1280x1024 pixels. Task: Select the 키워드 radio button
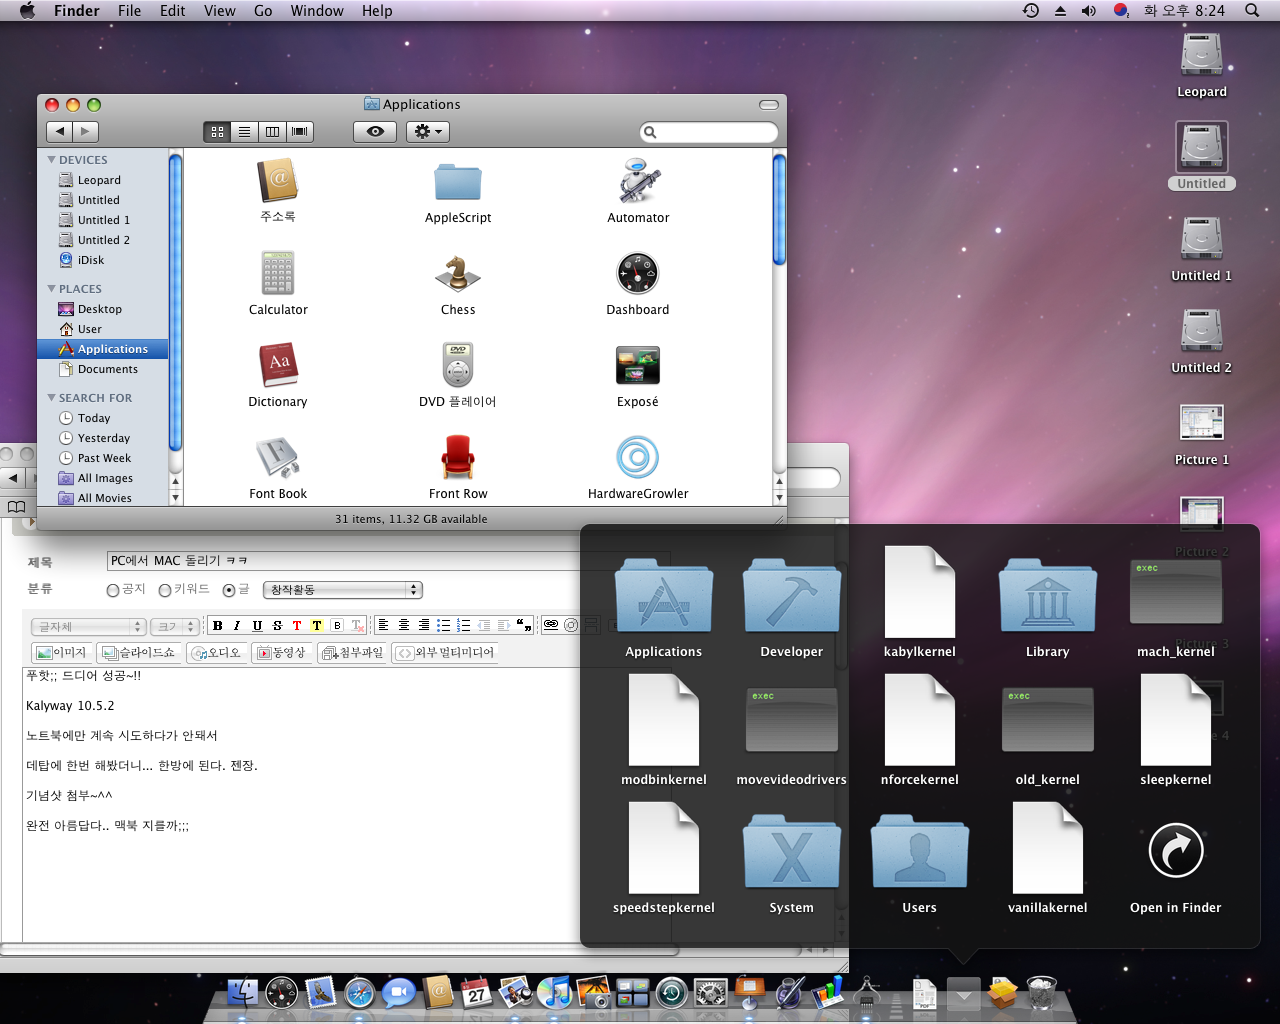click(165, 590)
